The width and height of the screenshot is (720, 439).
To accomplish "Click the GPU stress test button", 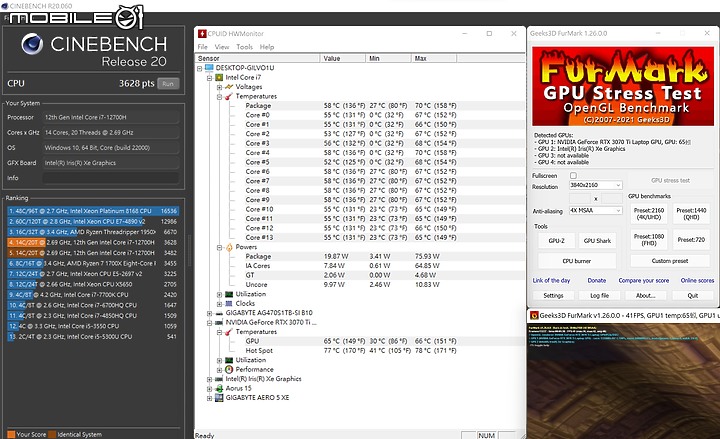I will pyautogui.click(x=670, y=180).
